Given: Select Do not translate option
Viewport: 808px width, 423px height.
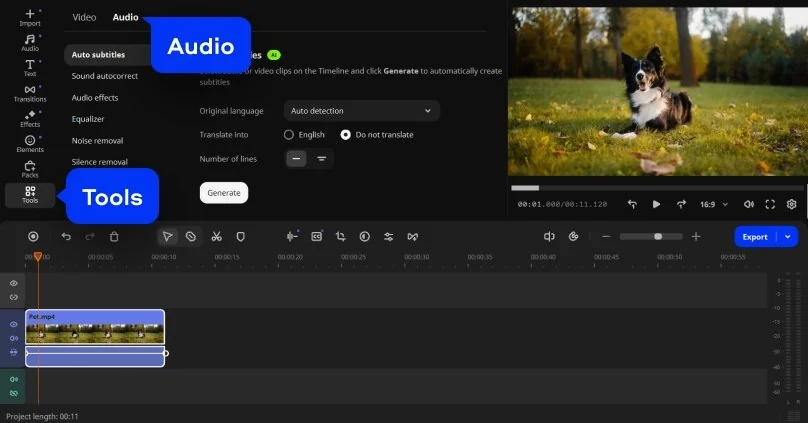Looking at the screenshot, I should coord(346,135).
